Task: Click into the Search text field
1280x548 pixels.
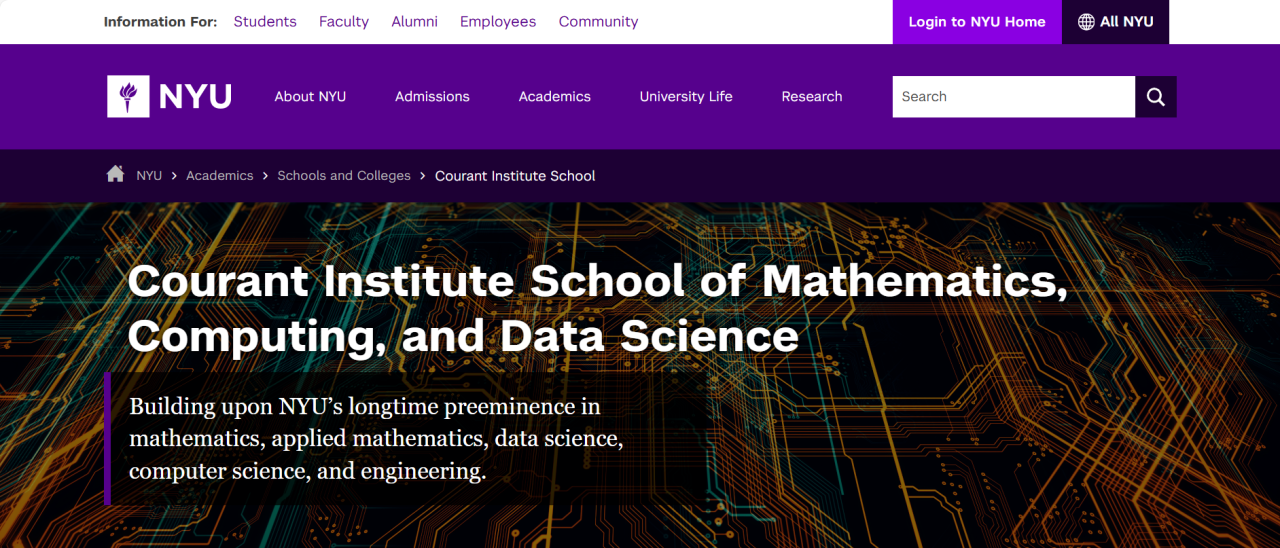Action: (x=1013, y=97)
